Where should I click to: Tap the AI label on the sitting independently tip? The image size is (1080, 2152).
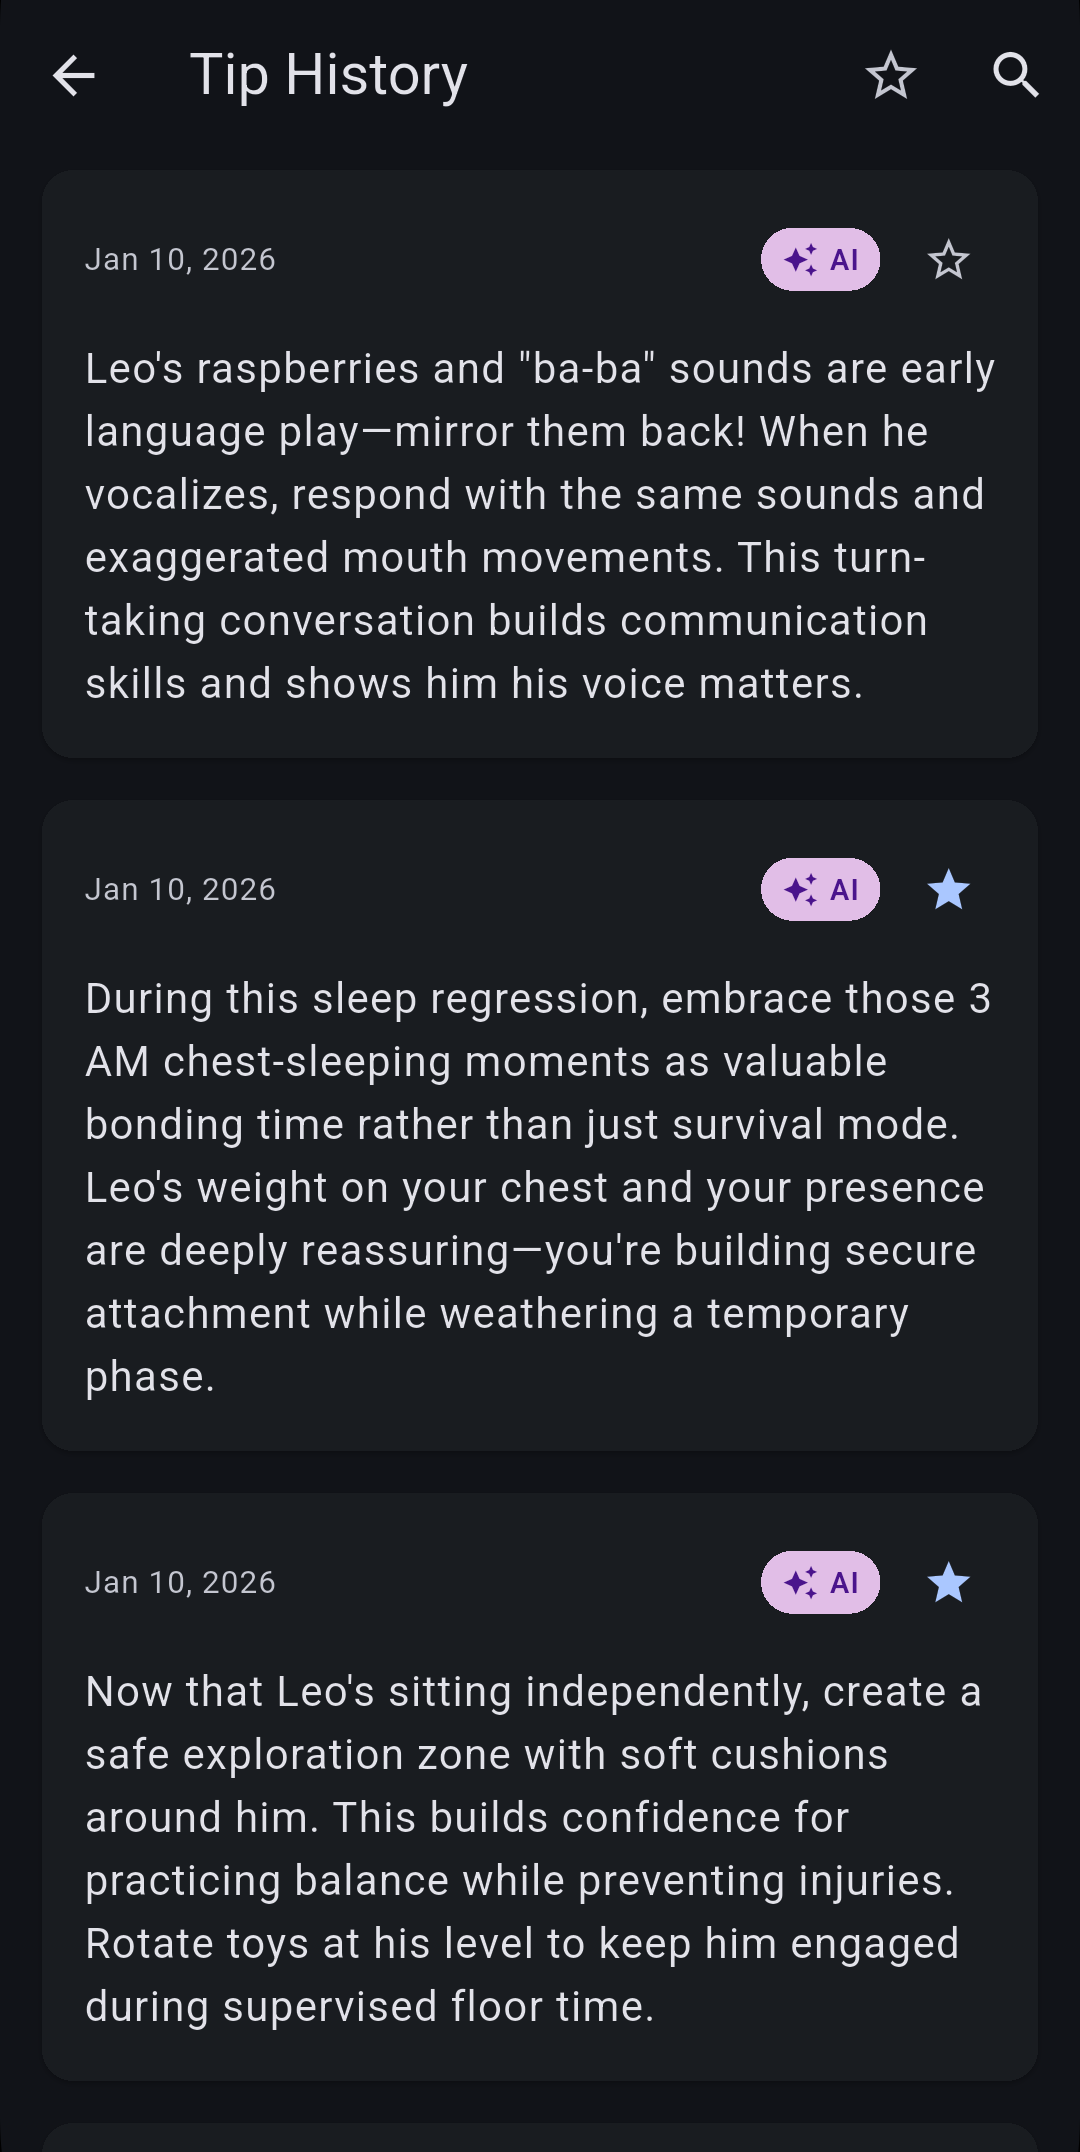point(844,1583)
